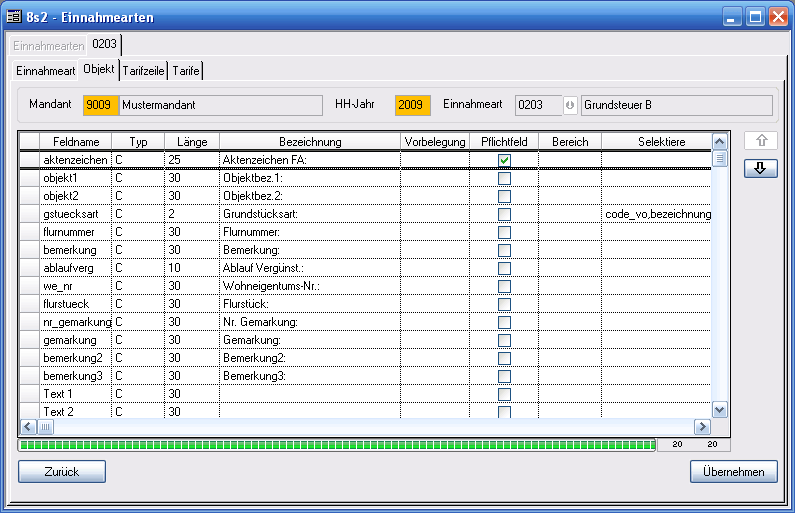The width and height of the screenshot is (795, 513).
Task: Click the Bezeichnung cell 'Grundstücksart:'
Action: [309, 214]
